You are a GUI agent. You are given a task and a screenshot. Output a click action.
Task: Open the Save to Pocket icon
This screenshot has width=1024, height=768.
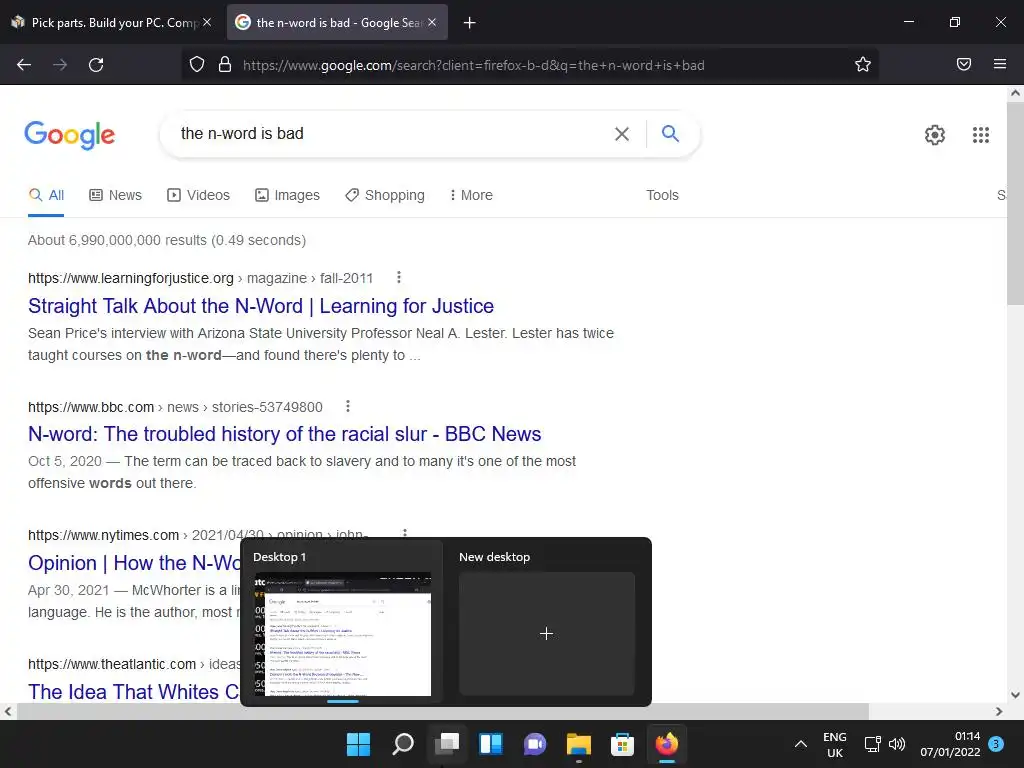pos(963,64)
